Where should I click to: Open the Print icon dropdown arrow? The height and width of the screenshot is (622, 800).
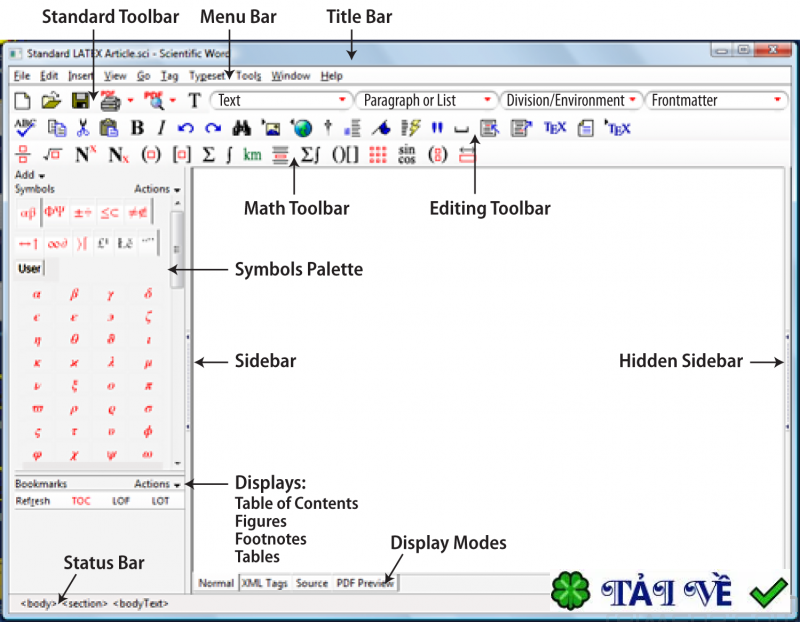point(131,101)
